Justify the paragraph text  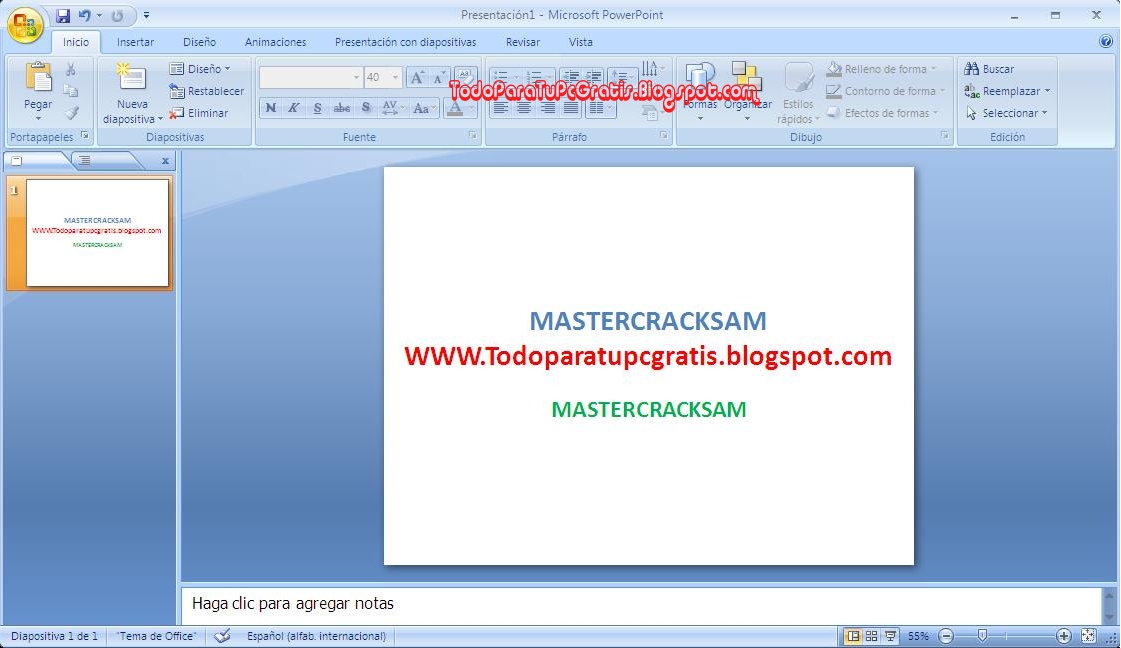[x=571, y=108]
